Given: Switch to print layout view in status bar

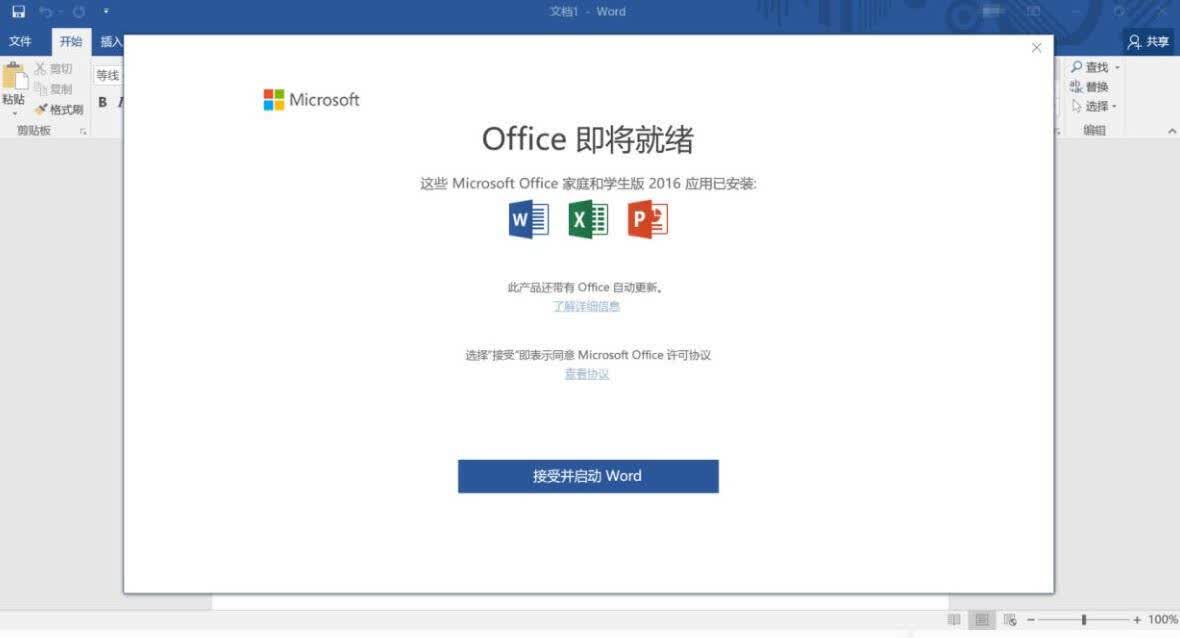Looking at the screenshot, I should tap(981, 619).
